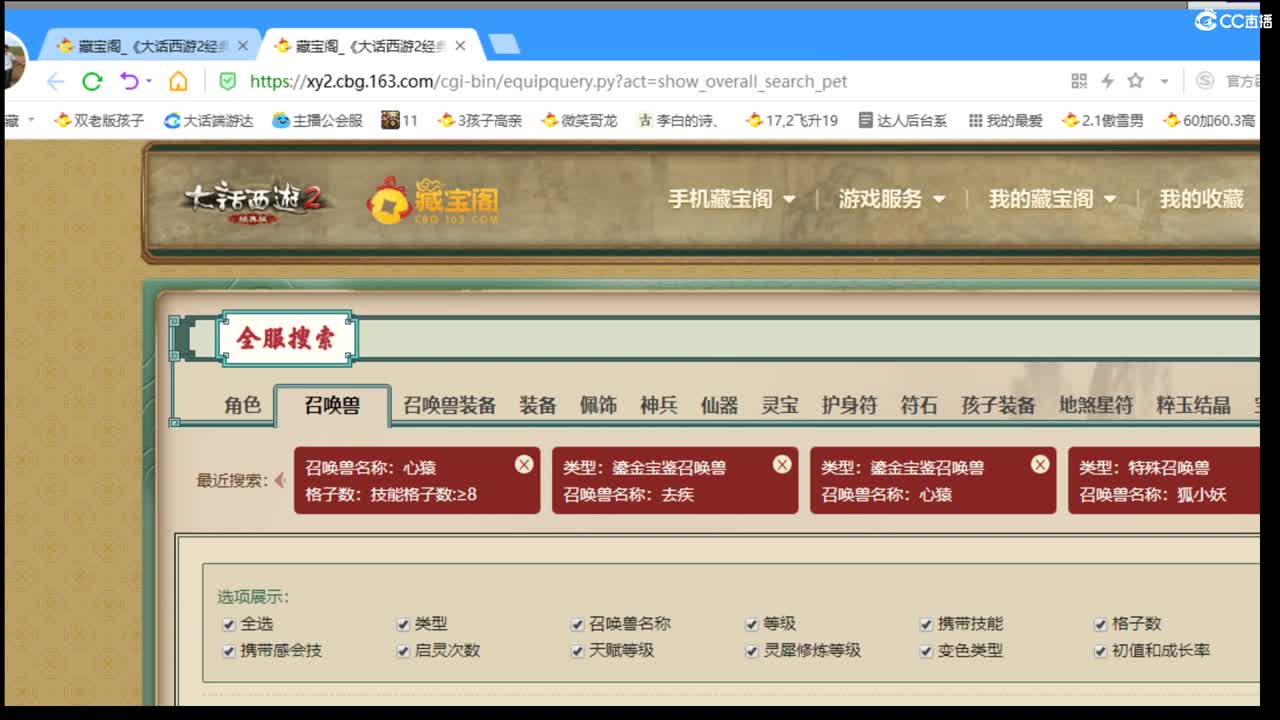Open a new browser tab
Screen dimensions: 1280x720
pyautogui.click(x=504, y=44)
